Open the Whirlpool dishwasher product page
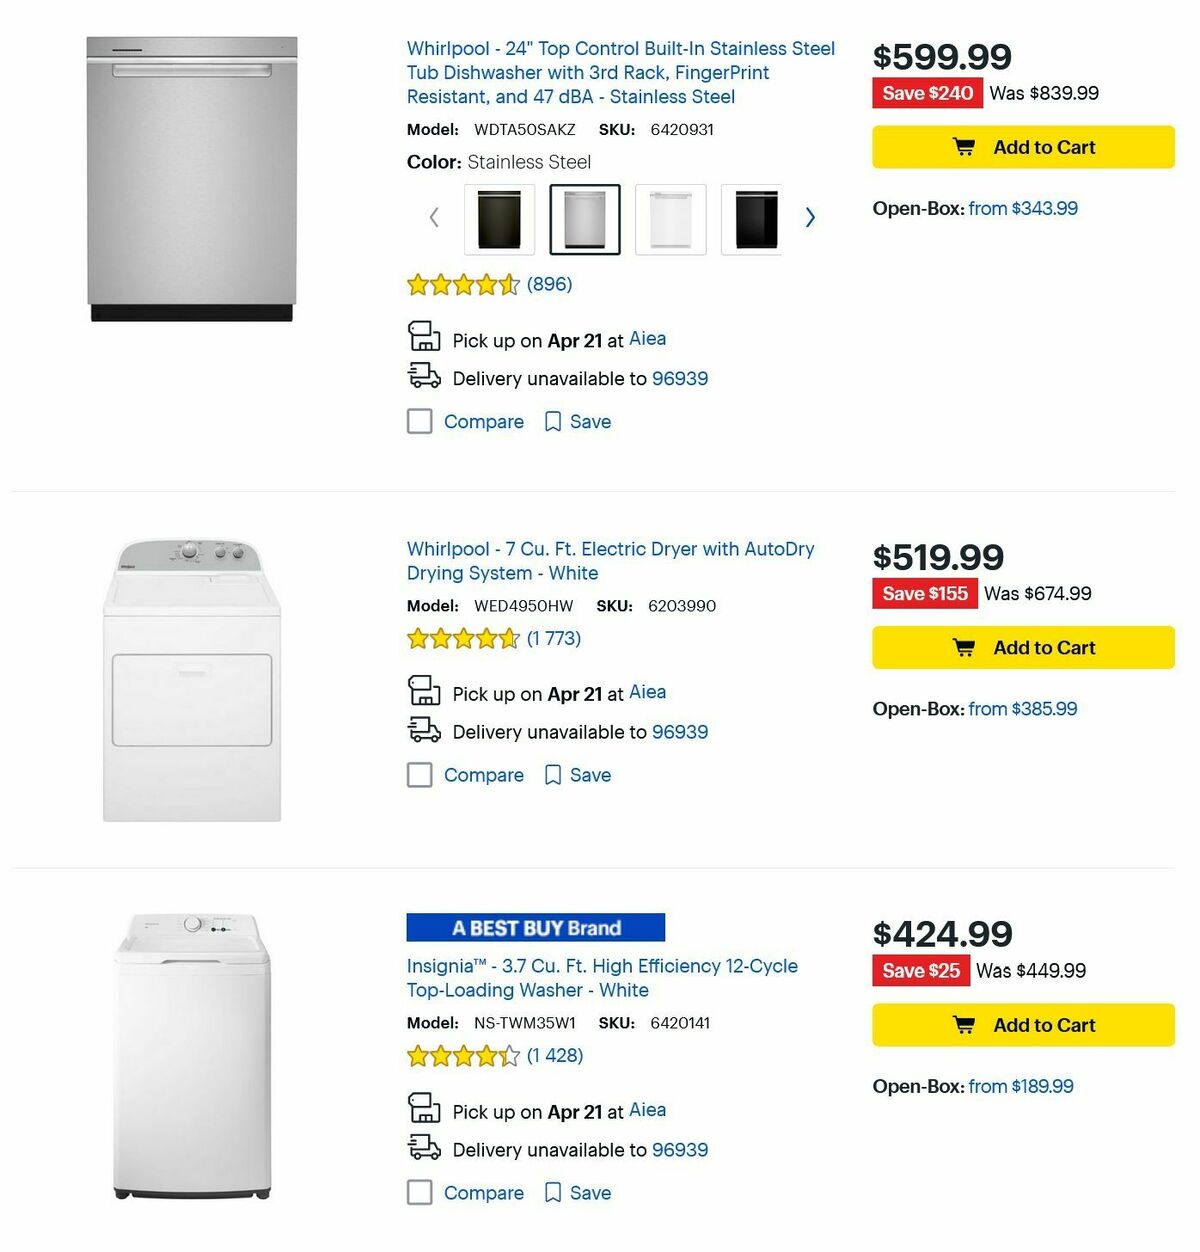Viewport: 1200px width, 1252px height. (x=620, y=72)
